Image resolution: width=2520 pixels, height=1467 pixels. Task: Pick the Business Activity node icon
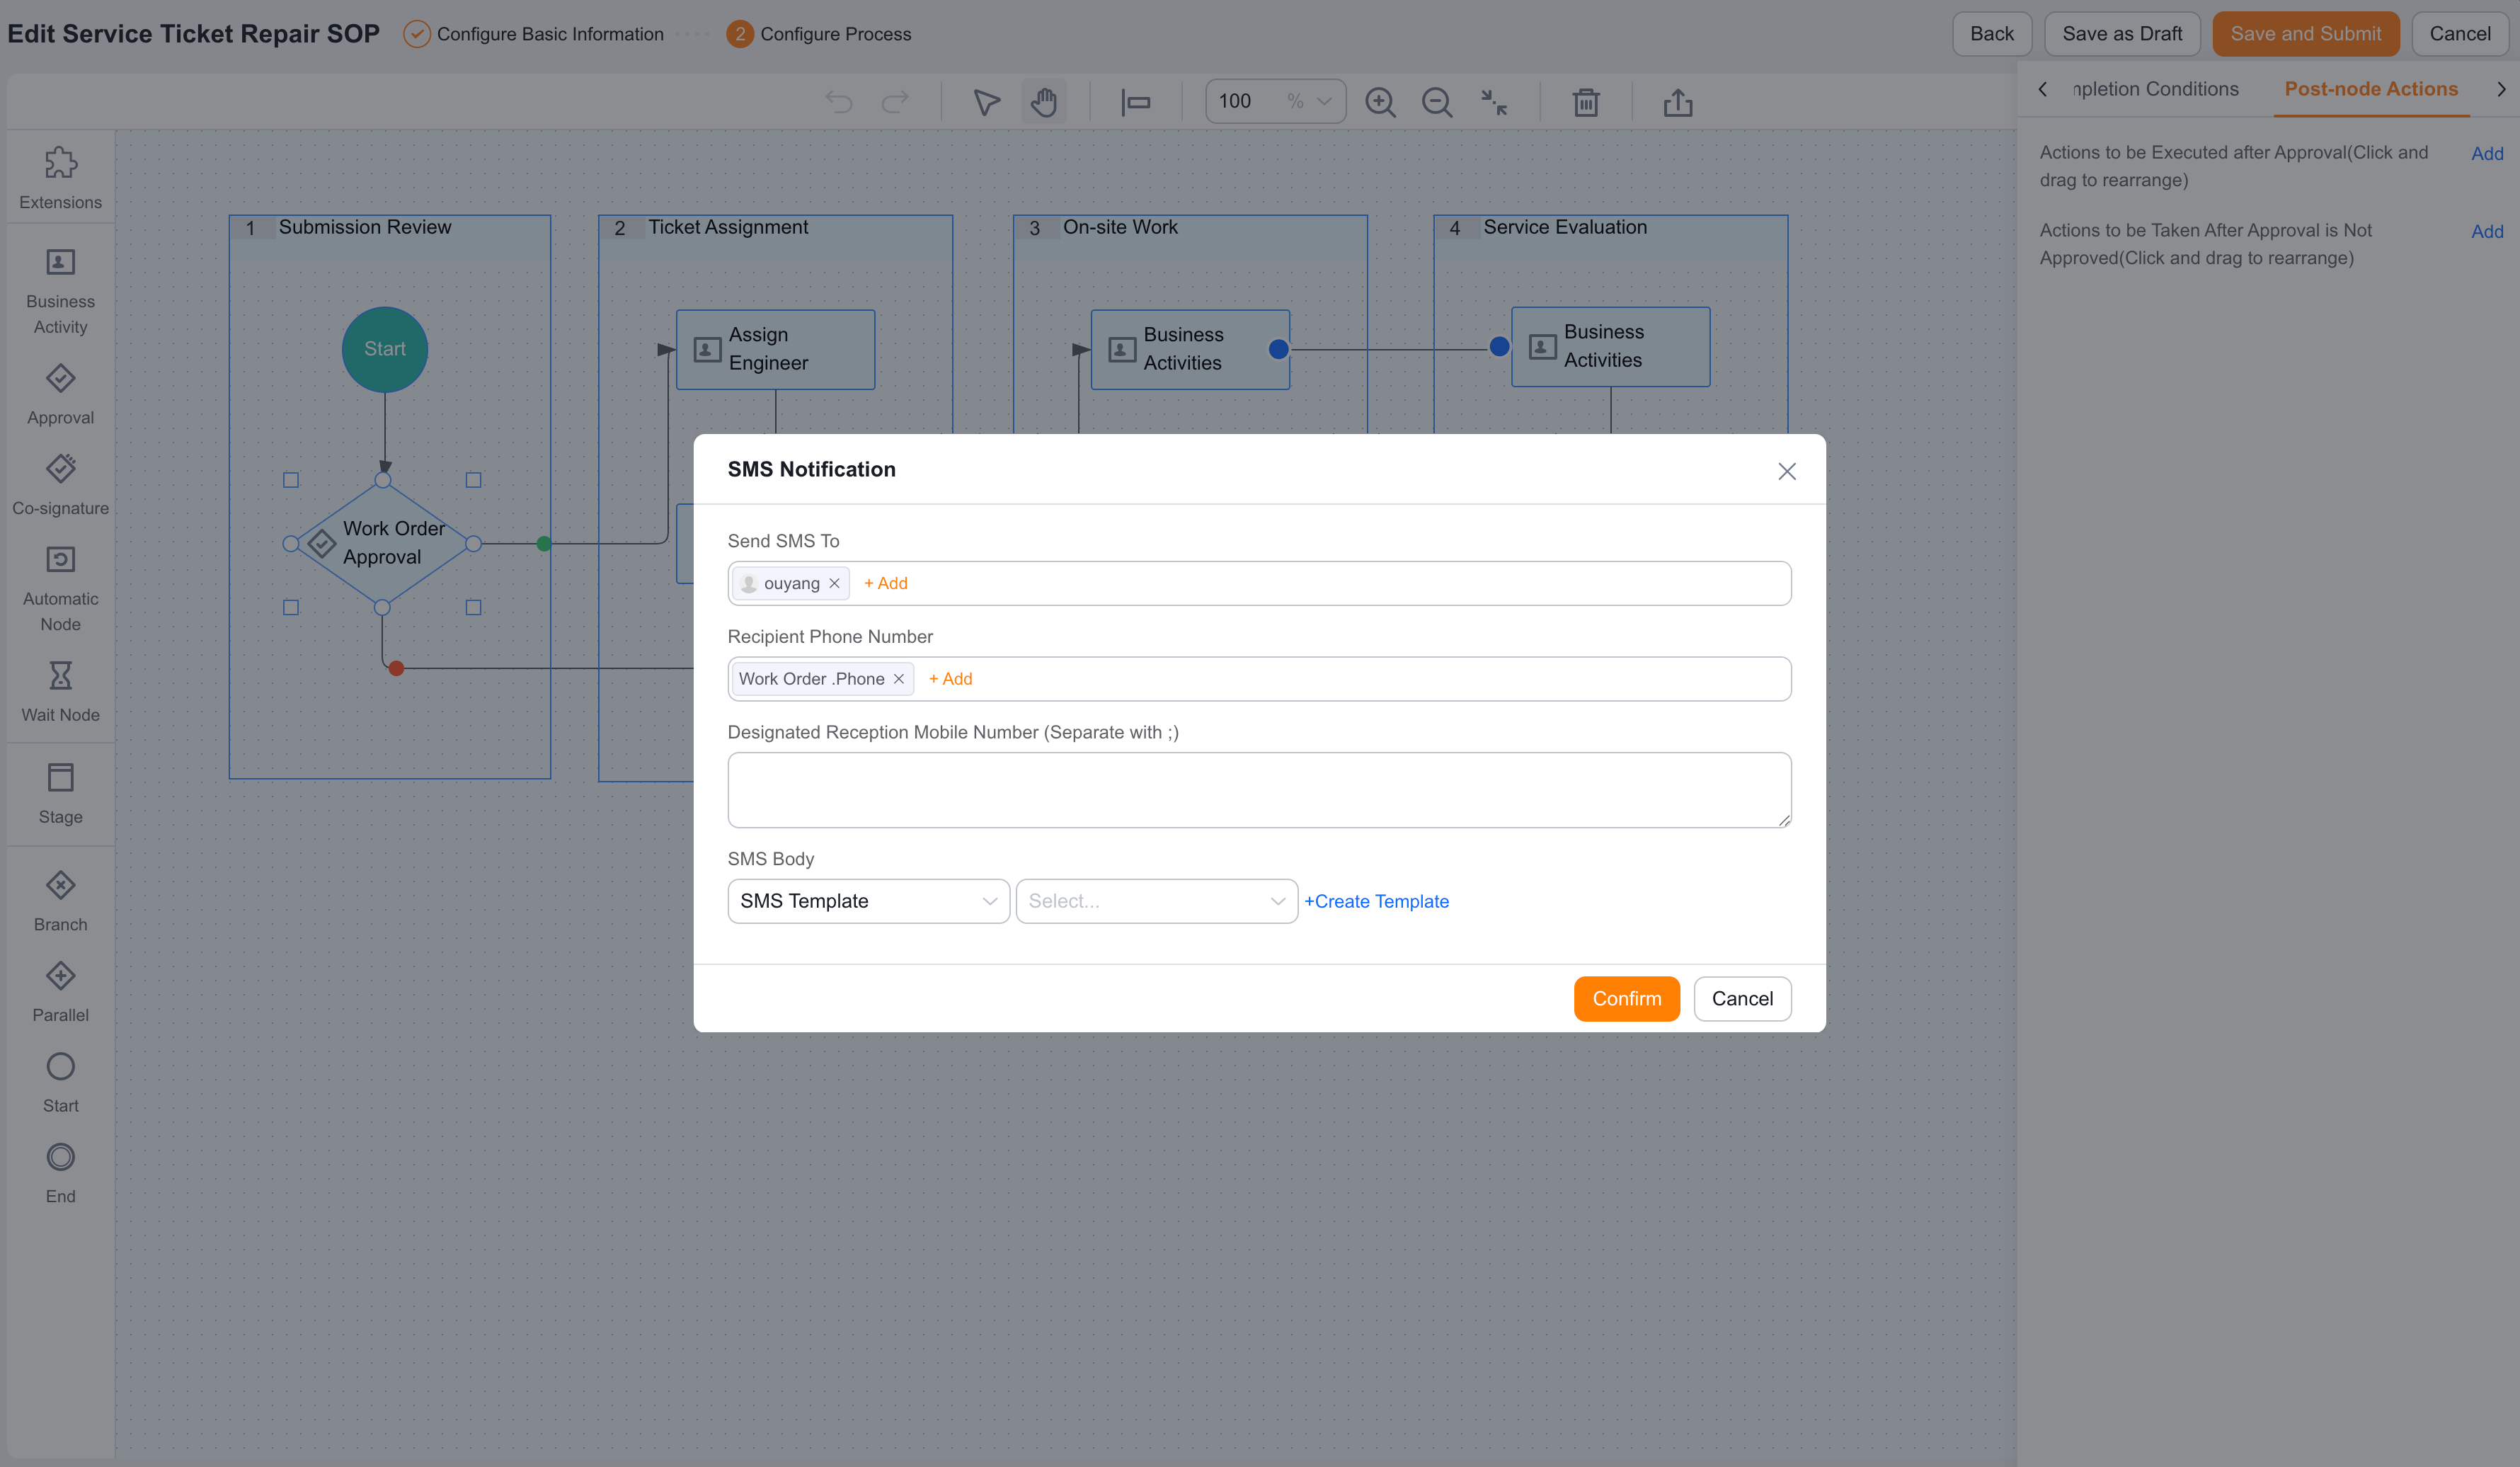pos(60,262)
